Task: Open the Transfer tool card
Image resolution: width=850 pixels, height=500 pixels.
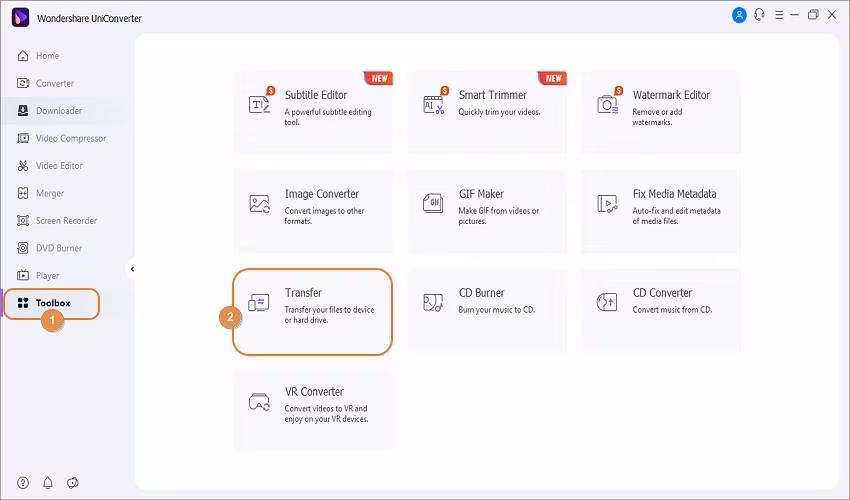Action: point(313,311)
